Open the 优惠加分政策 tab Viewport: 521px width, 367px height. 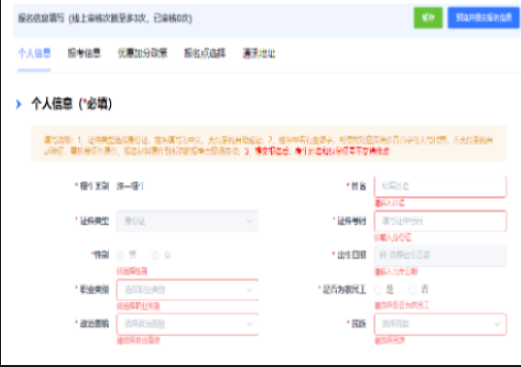click(142, 53)
